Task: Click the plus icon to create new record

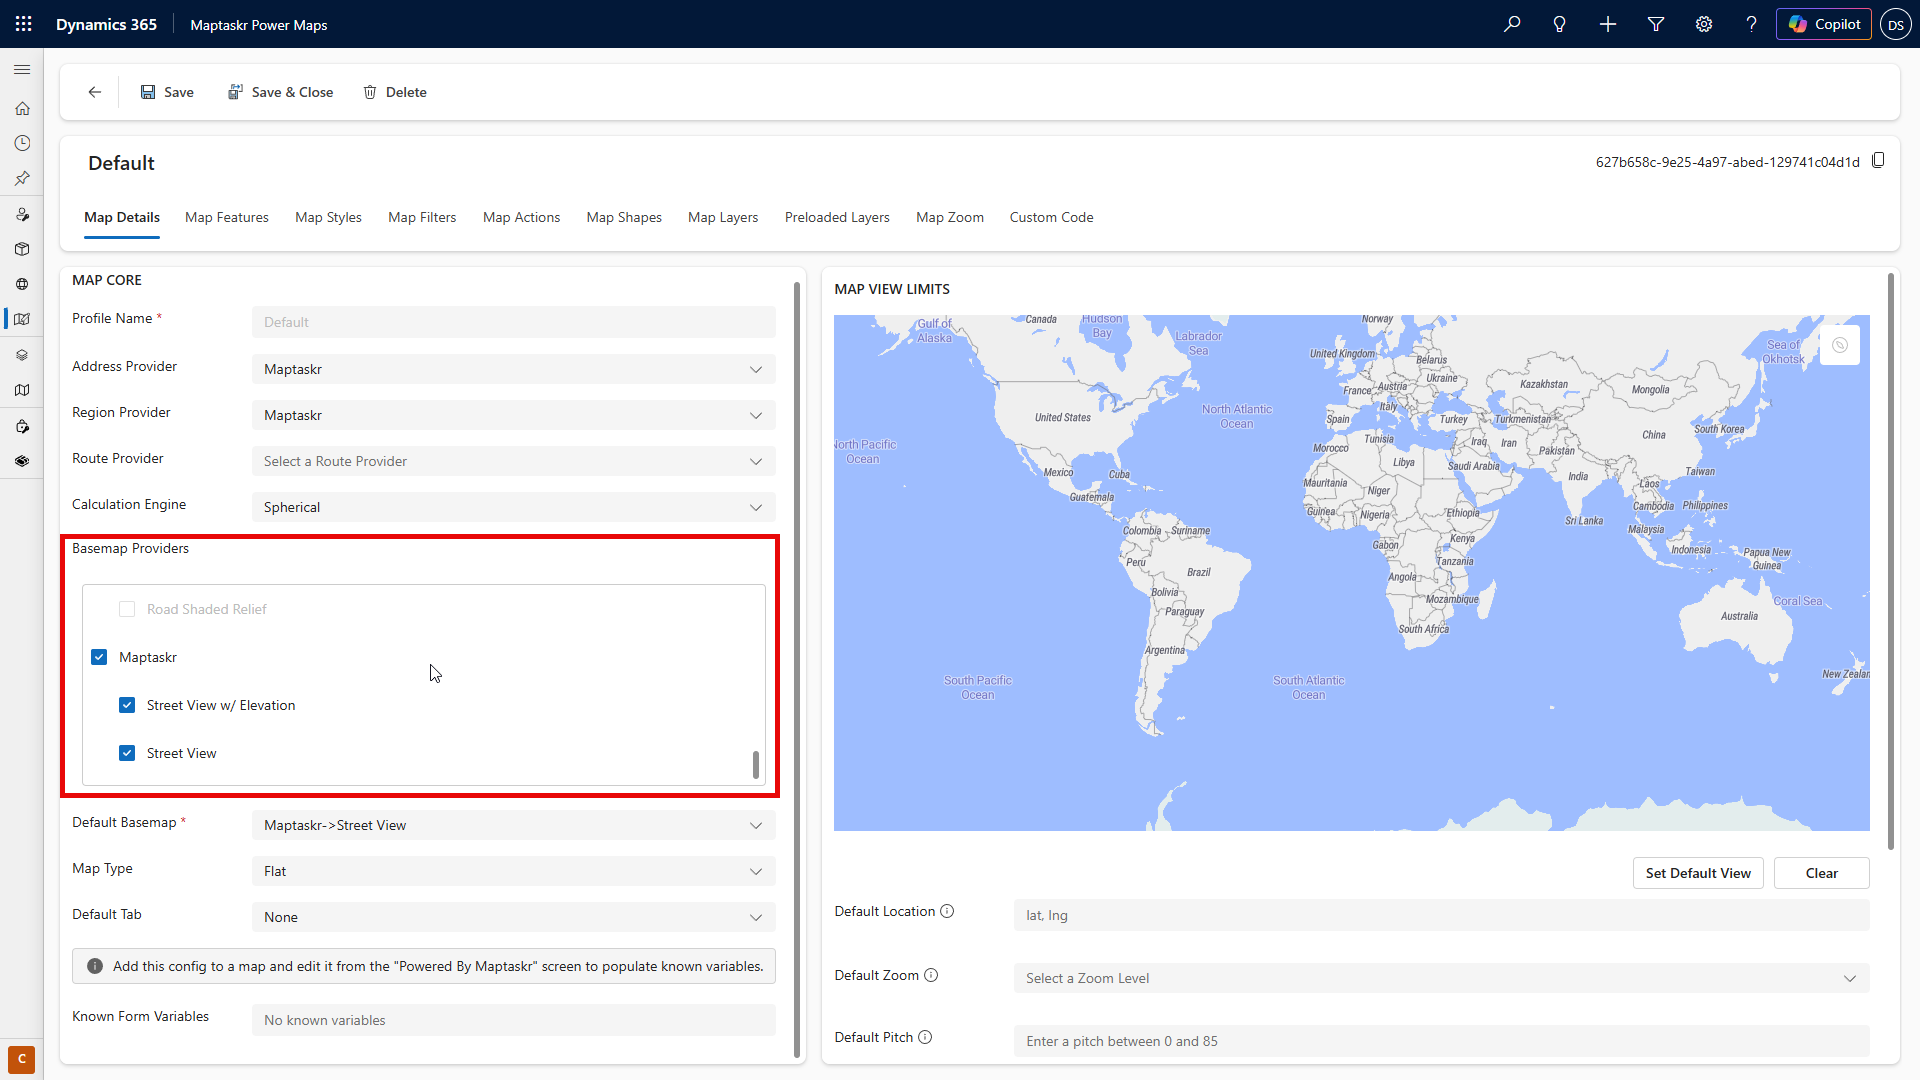Action: [1607, 23]
